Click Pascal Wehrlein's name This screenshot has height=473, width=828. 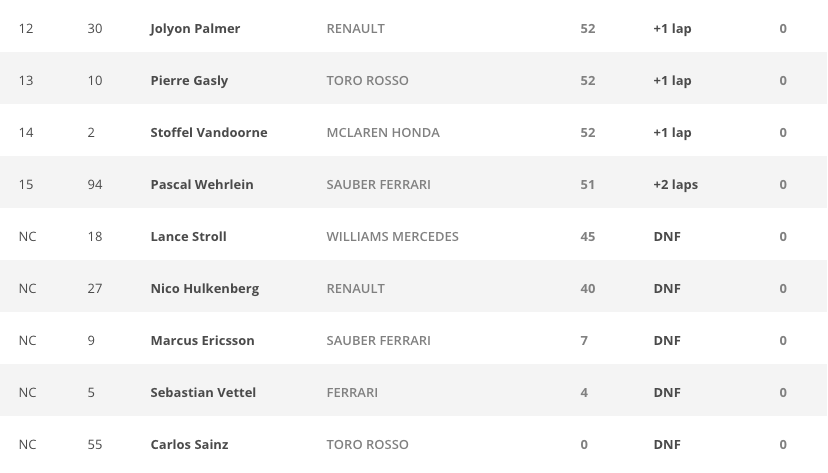click(x=201, y=185)
